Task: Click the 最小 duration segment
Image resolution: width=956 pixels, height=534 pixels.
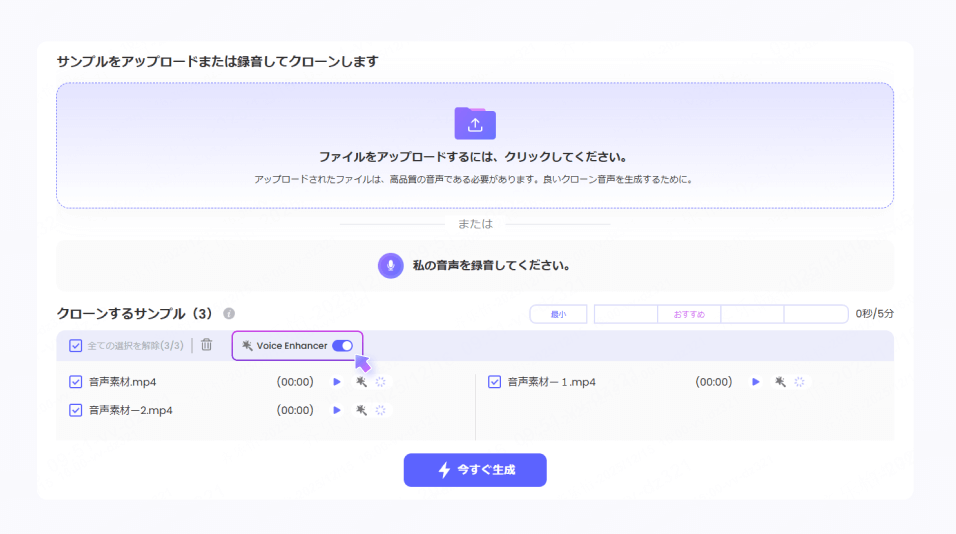Action: 558,314
